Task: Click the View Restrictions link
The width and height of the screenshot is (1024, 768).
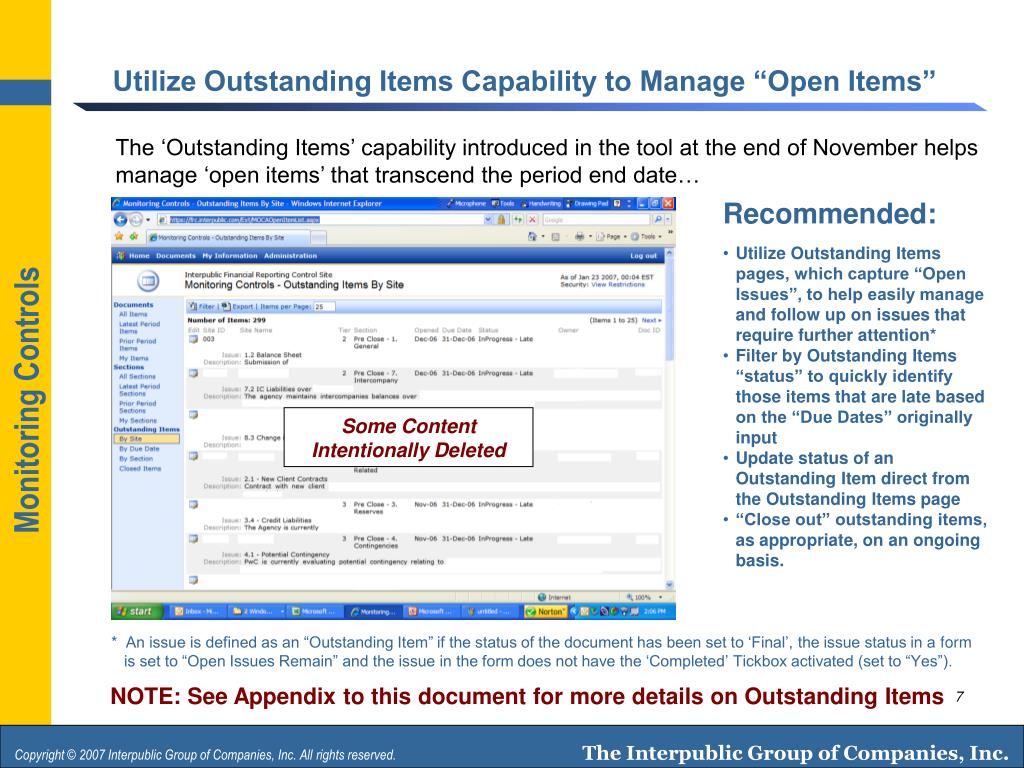Action: (617, 285)
